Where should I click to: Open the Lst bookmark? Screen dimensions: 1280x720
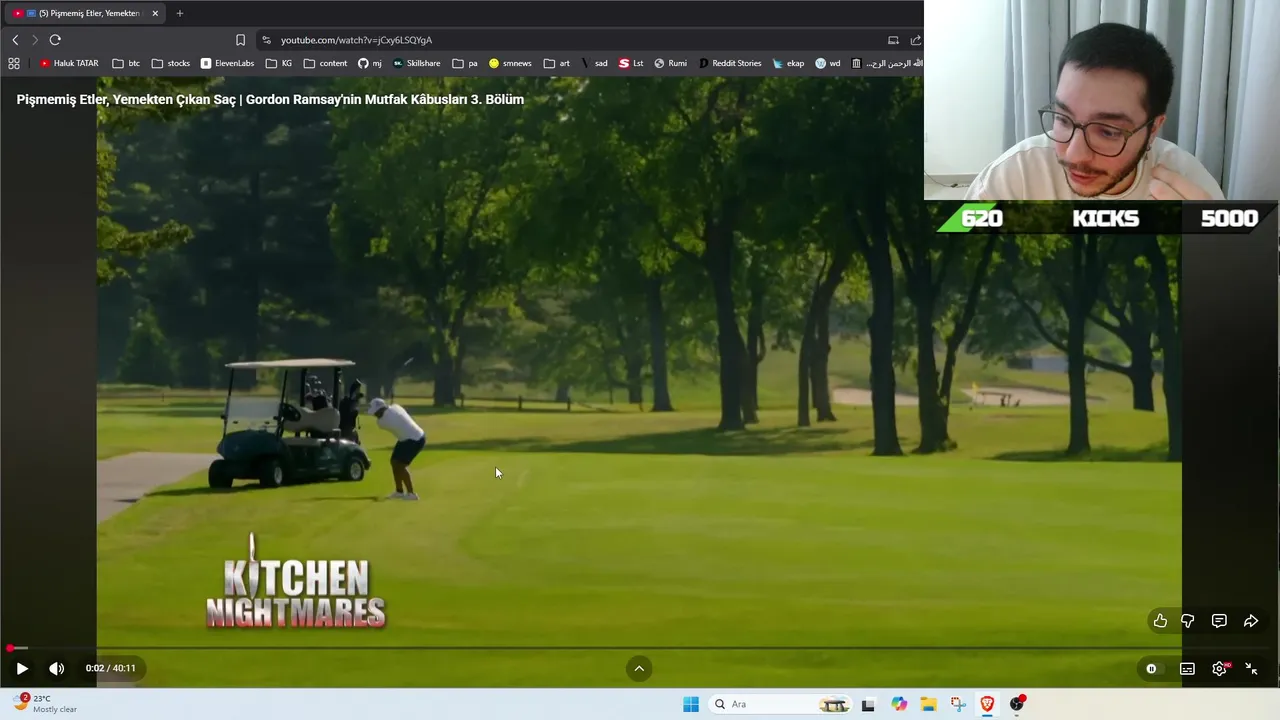pyautogui.click(x=631, y=63)
